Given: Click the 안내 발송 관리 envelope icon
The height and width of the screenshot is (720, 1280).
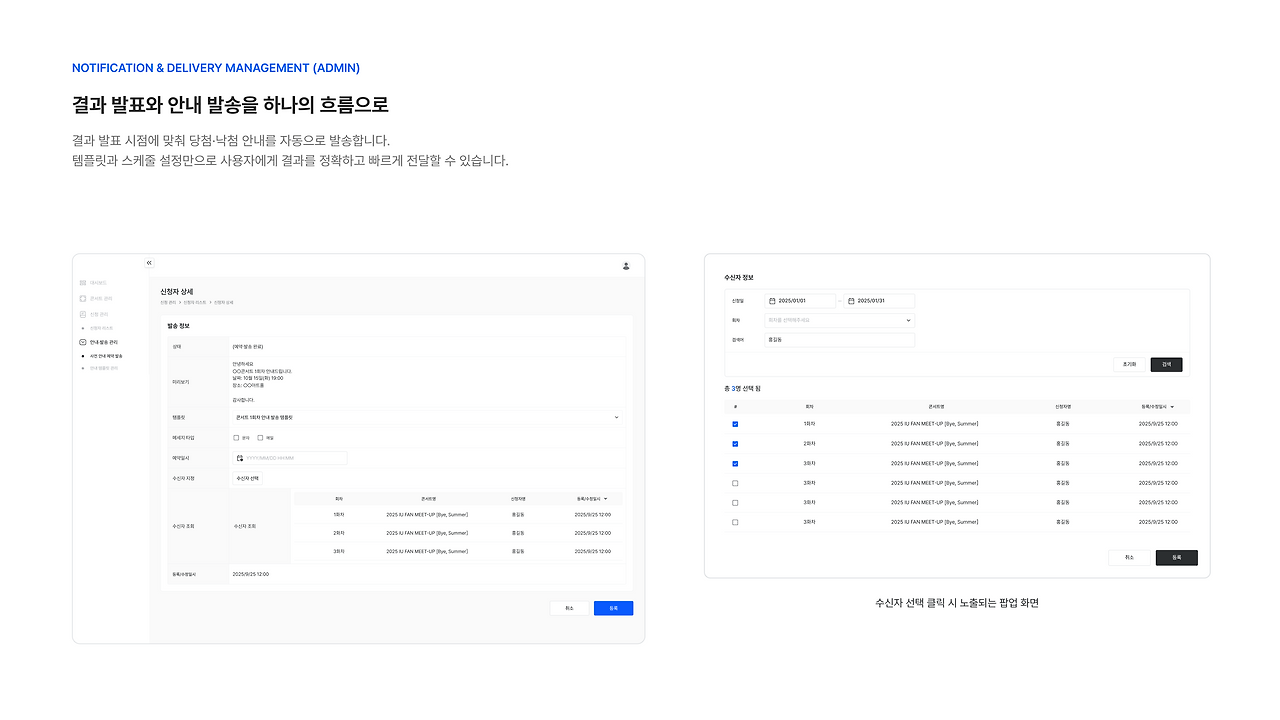Looking at the screenshot, I should [x=83, y=342].
